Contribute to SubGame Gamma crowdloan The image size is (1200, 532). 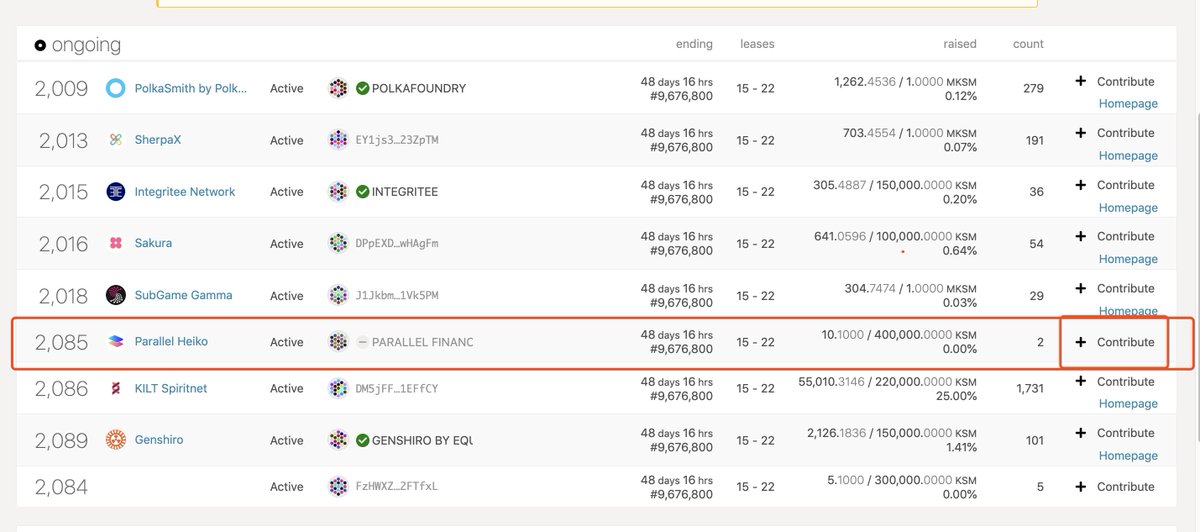[x=1115, y=288]
